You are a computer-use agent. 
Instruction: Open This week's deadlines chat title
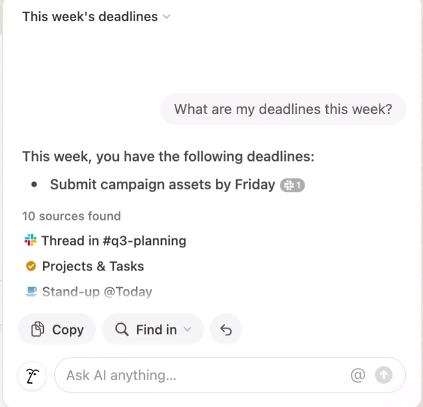coord(90,16)
